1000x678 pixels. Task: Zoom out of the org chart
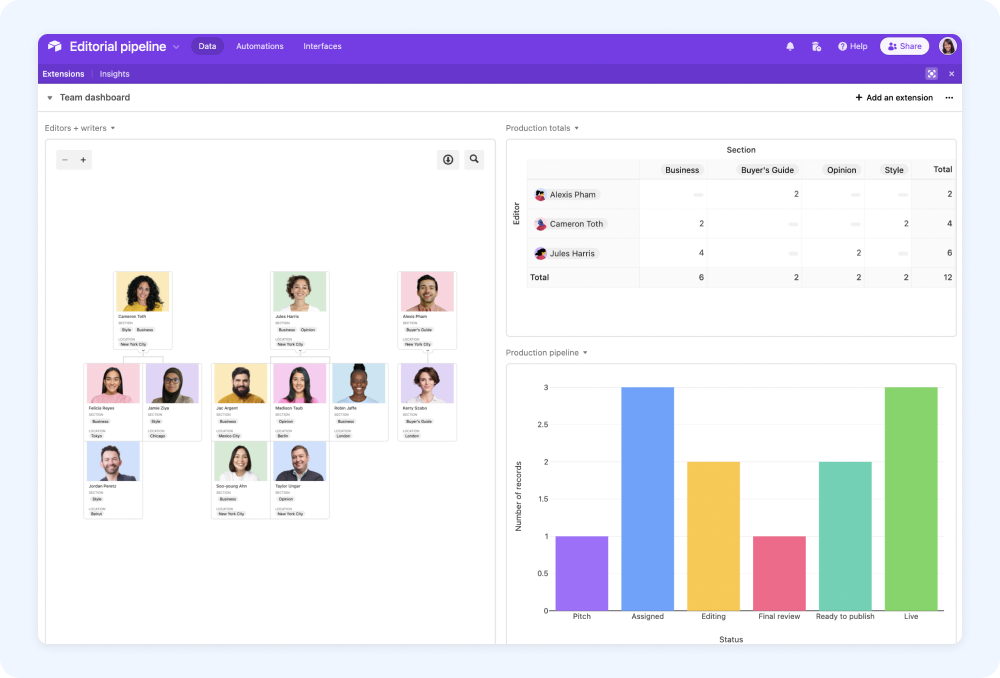(x=64, y=159)
